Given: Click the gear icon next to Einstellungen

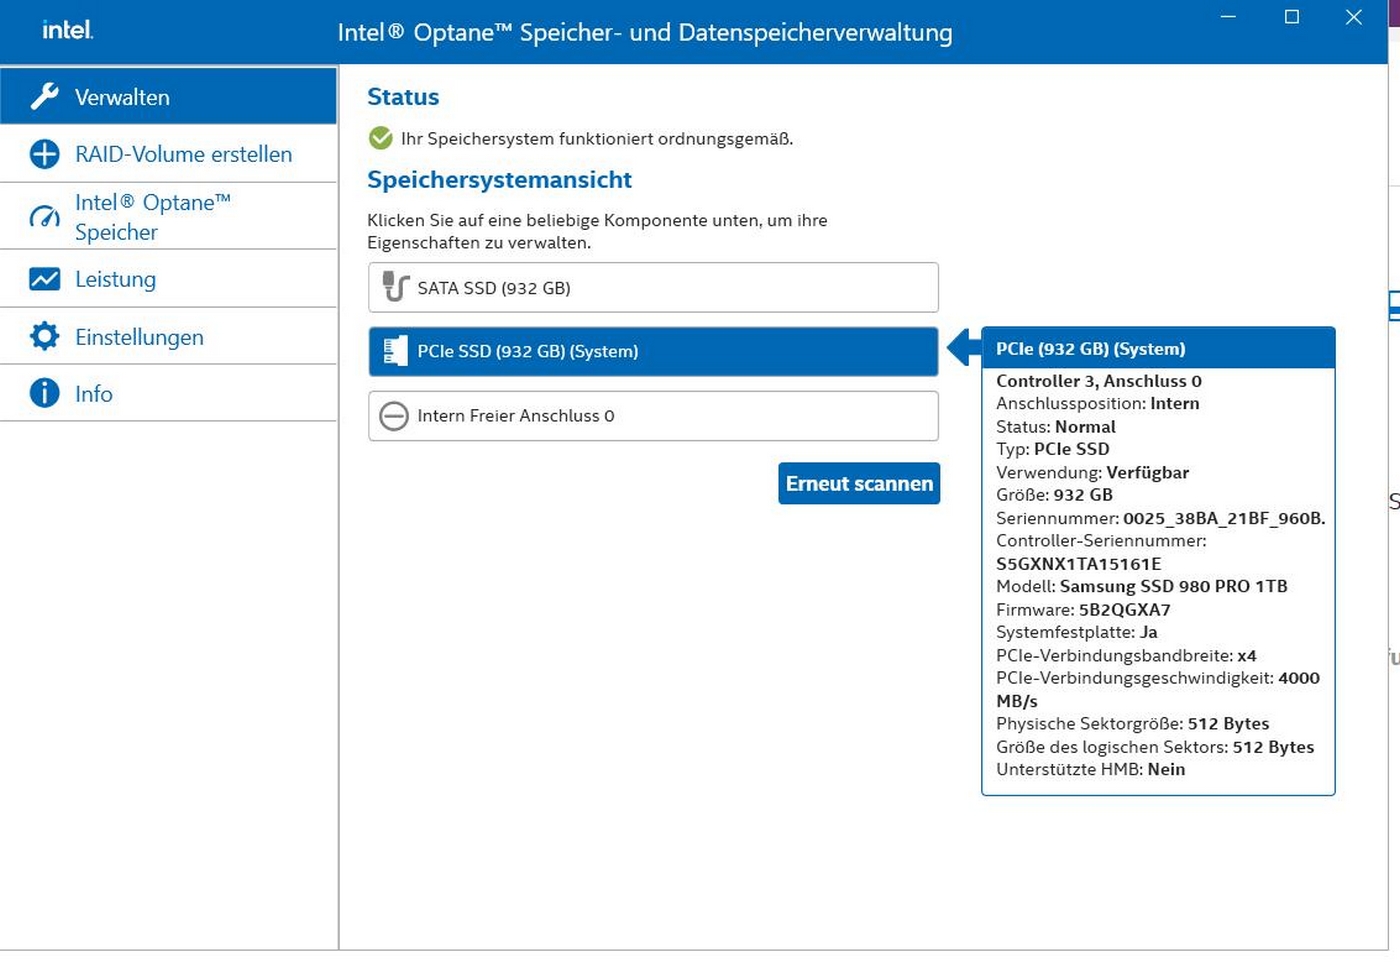Looking at the screenshot, I should pyautogui.click(x=44, y=336).
